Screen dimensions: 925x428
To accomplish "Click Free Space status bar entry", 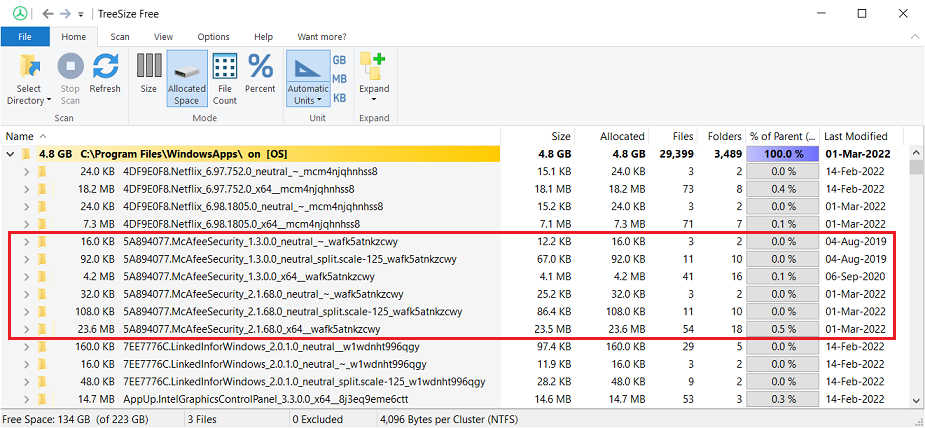I will pos(74,419).
